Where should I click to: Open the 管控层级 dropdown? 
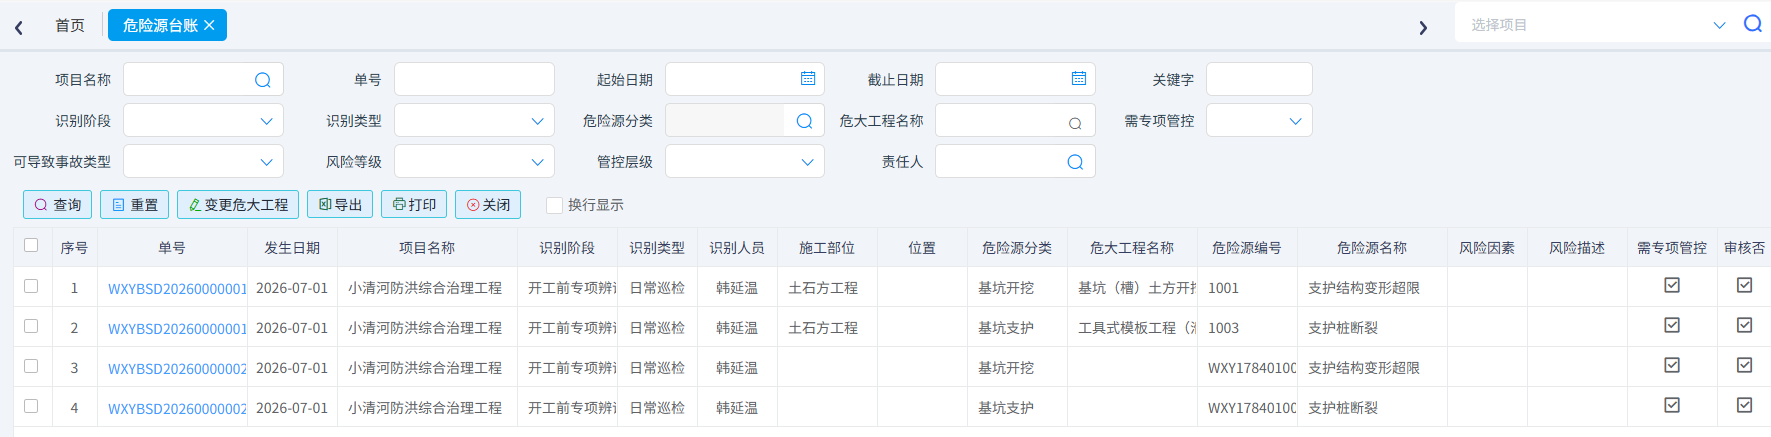(x=745, y=162)
